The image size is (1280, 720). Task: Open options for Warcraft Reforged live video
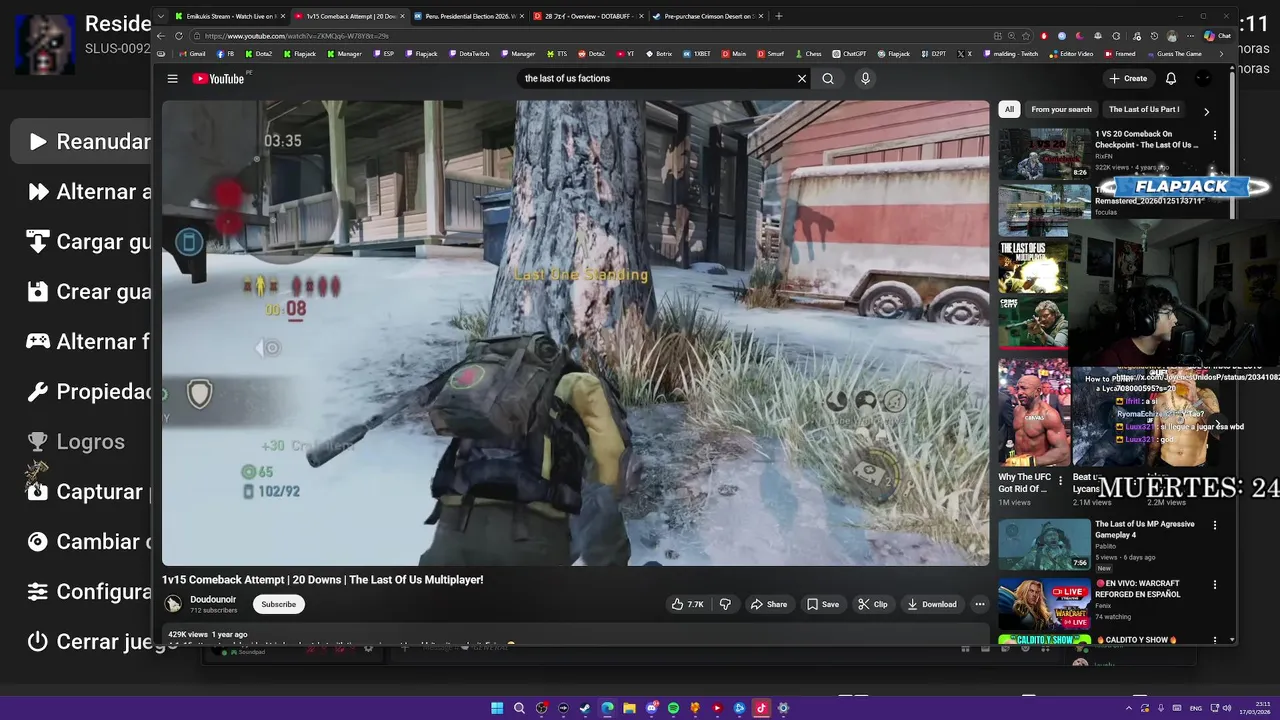click(1215, 584)
